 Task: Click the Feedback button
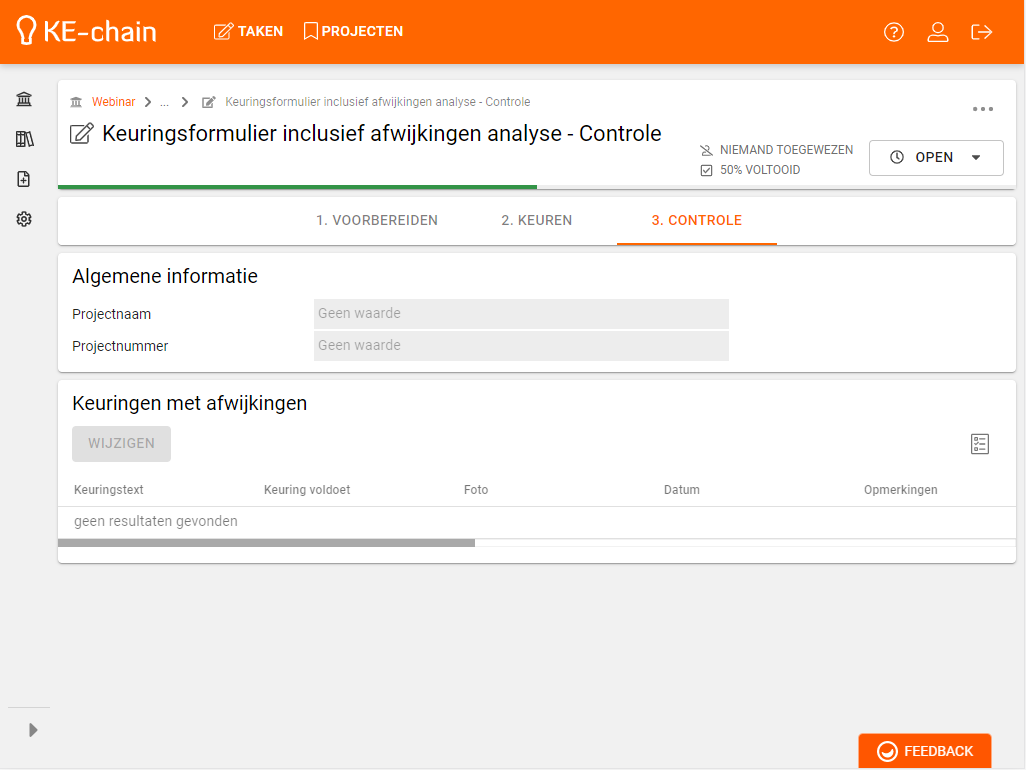click(925, 751)
